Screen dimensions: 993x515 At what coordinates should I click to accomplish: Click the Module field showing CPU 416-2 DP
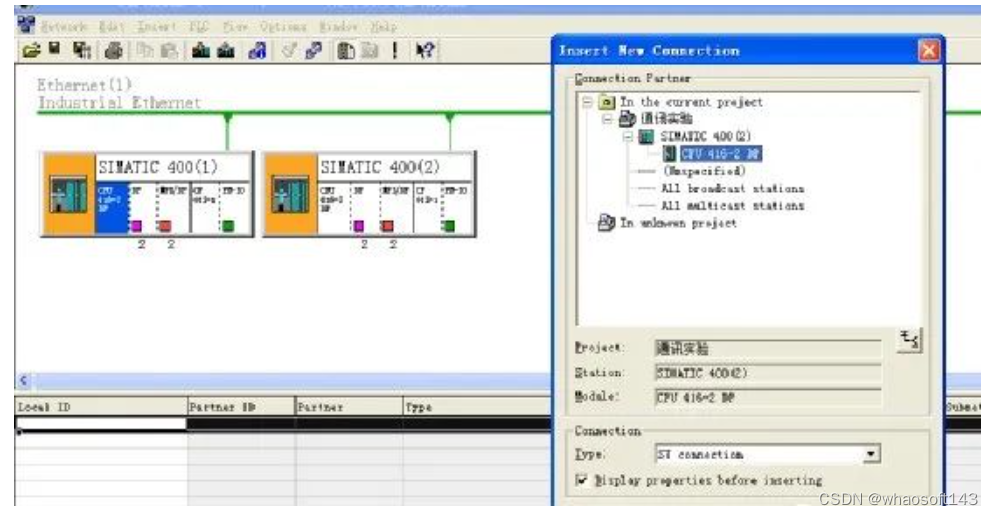[x=768, y=398]
